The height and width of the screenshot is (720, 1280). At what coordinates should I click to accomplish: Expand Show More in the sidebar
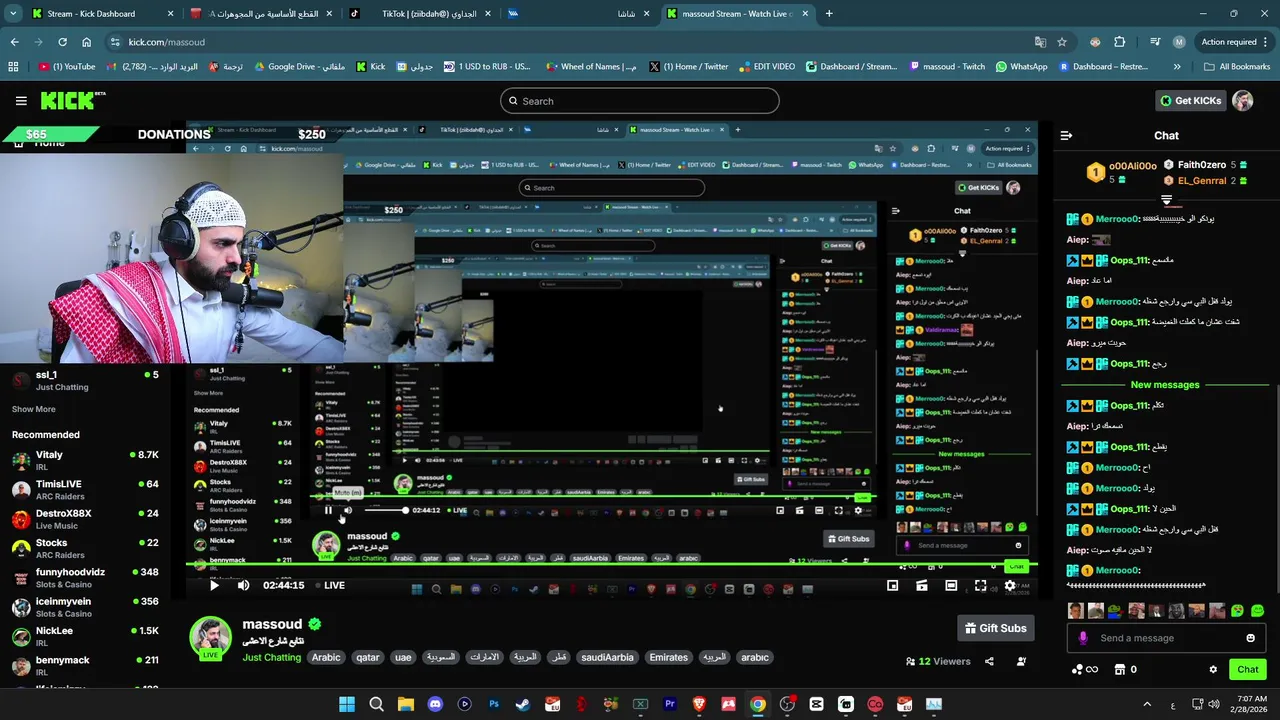click(33, 409)
